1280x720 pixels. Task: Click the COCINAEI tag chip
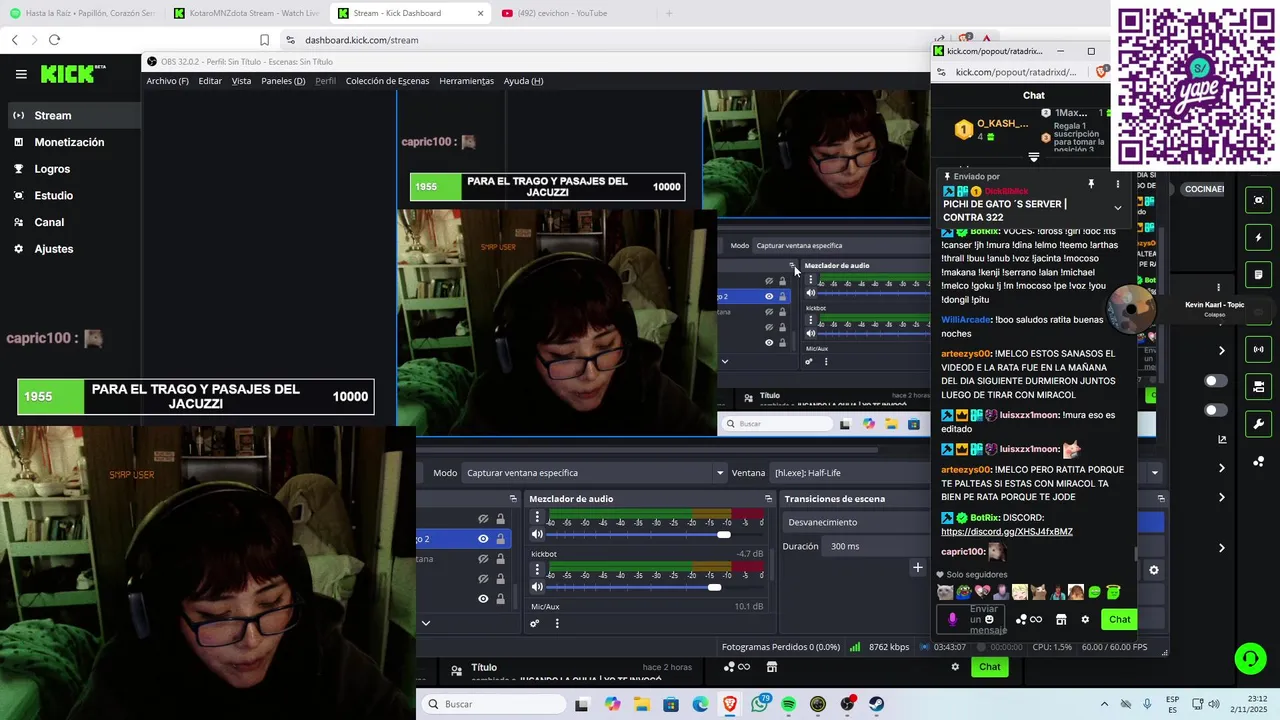(1203, 189)
